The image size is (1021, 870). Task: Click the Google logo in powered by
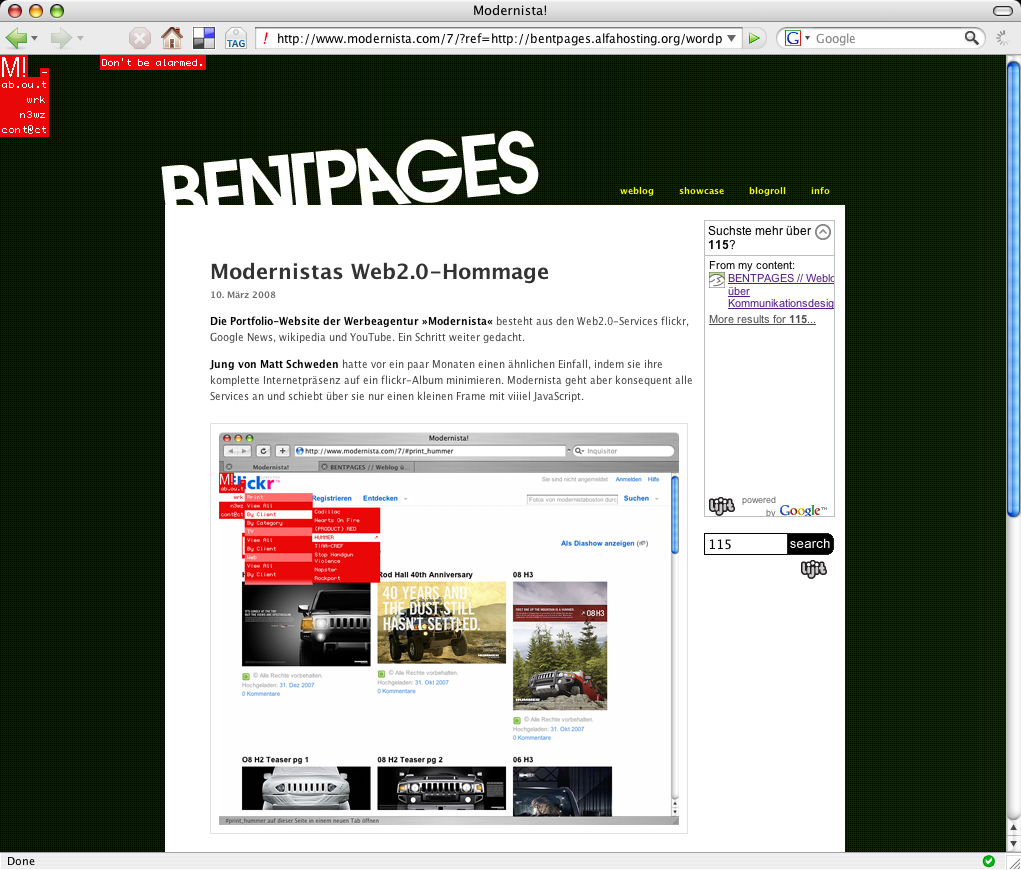pyautogui.click(x=803, y=511)
